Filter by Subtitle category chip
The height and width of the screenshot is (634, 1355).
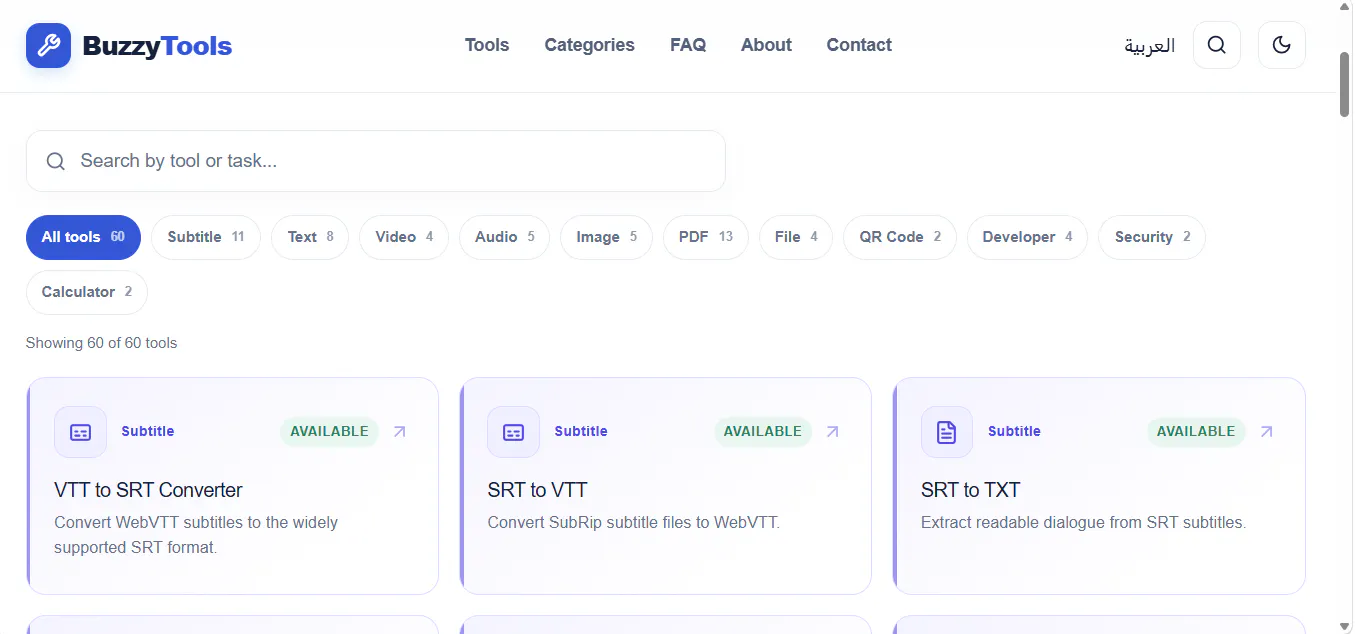click(x=206, y=237)
